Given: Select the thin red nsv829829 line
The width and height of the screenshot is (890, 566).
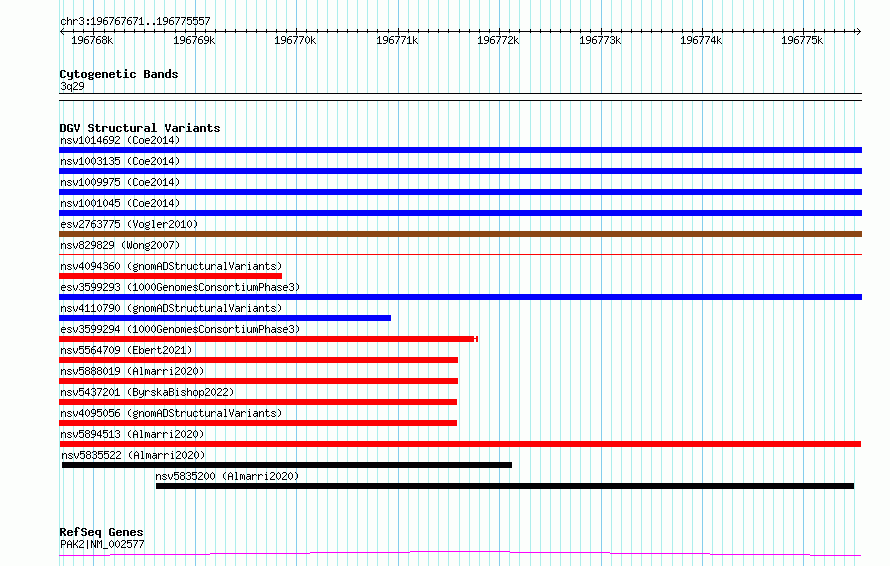Looking at the screenshot, I should tap(460, 254).
